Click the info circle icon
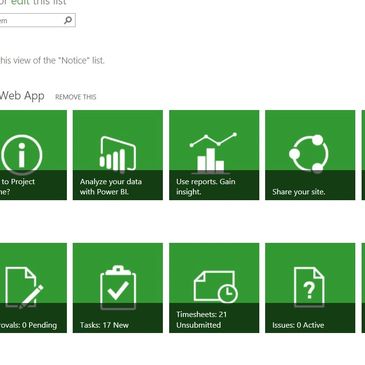 (x=22, y=155)
